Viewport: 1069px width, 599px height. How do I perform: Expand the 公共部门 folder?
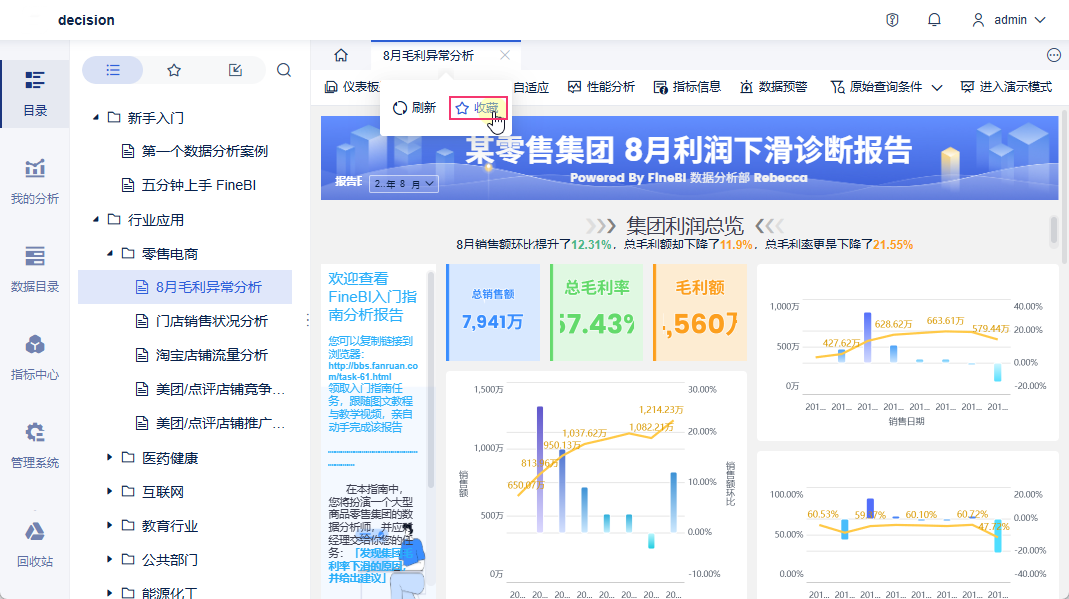(x=110, y=559)
